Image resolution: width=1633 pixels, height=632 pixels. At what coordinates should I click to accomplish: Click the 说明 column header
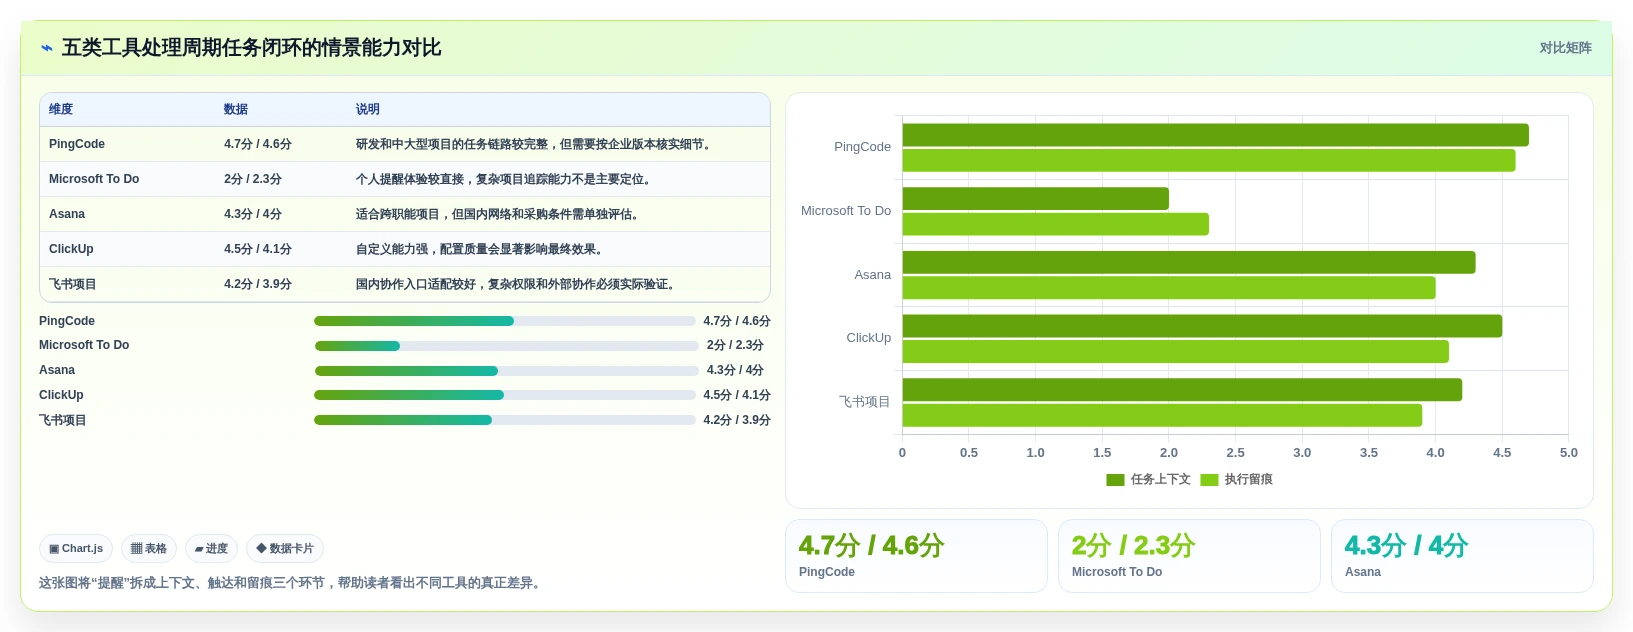[368, 109]
